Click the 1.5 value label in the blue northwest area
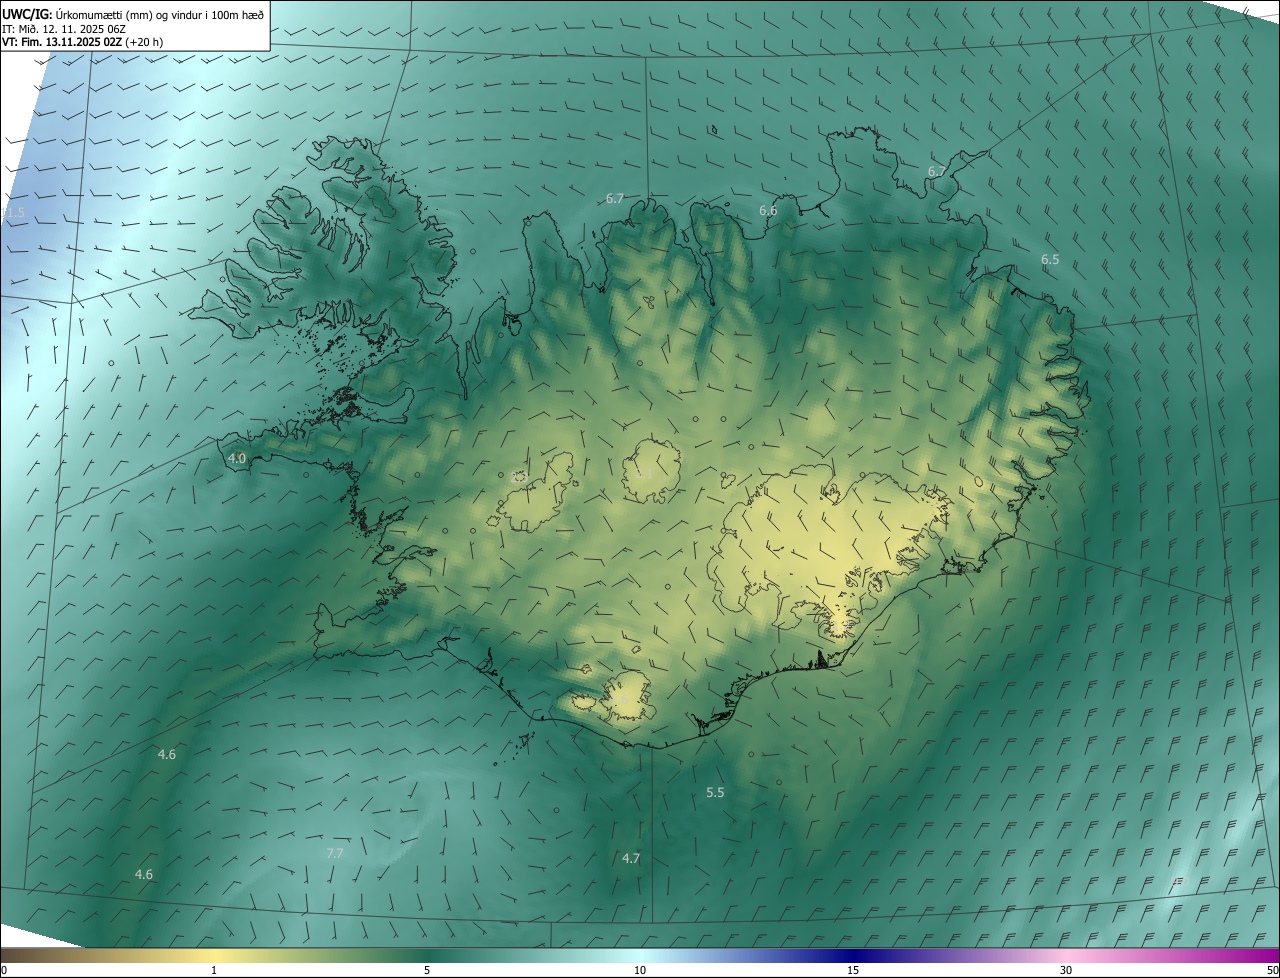This screenshot has width=1280, height=978. [14, 214]
